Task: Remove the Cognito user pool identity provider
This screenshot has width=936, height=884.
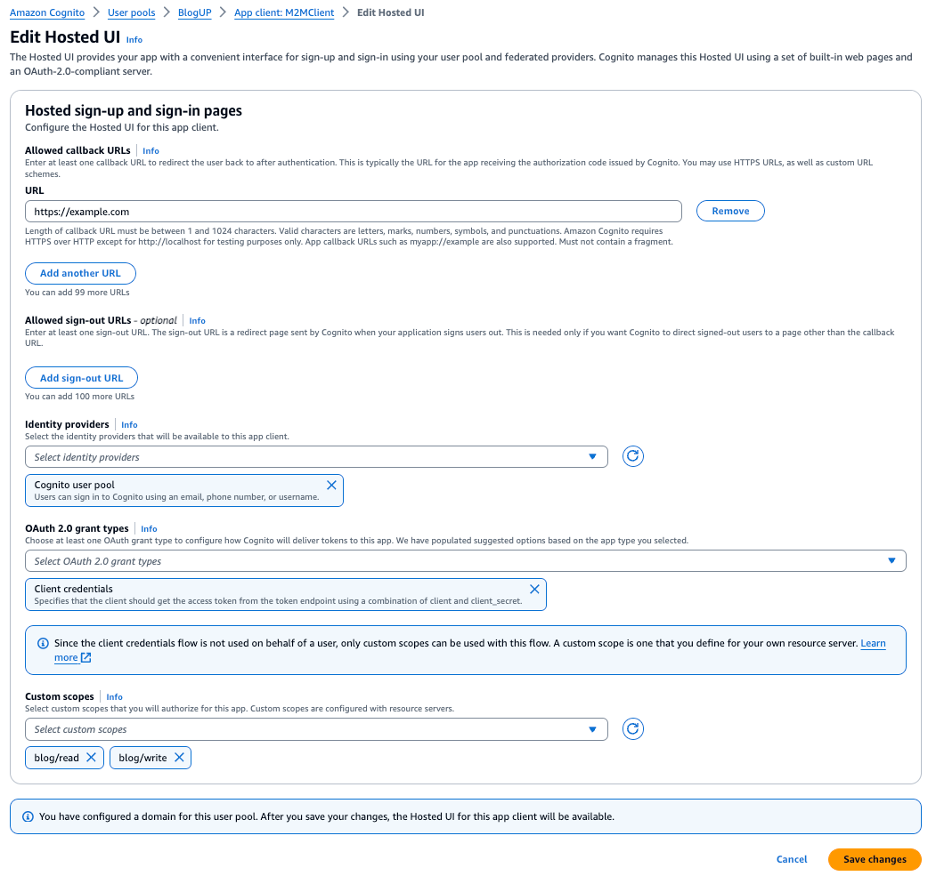Action: [x=331, y=484]
